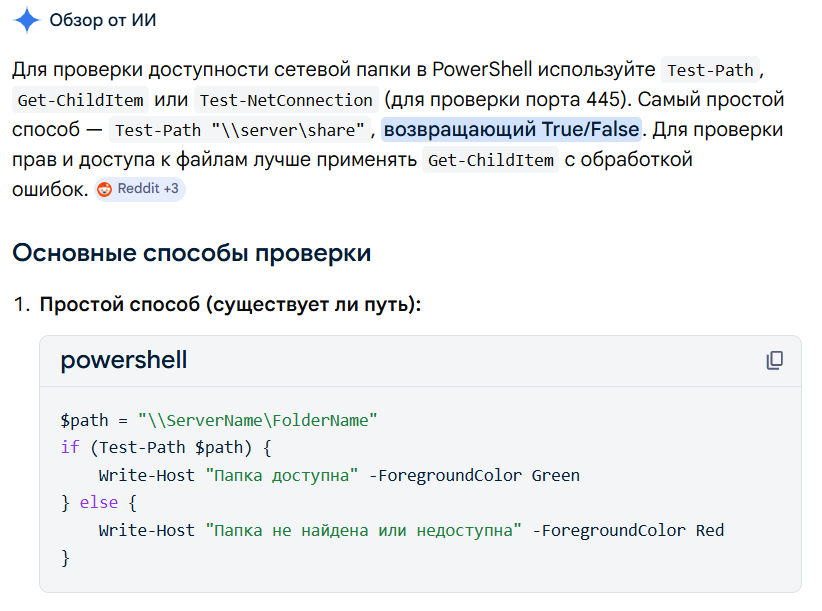Click the '$path = "\\ServerName\FolderName"' line
Screen dimensions: 822x611
click(x=219, y=420)
